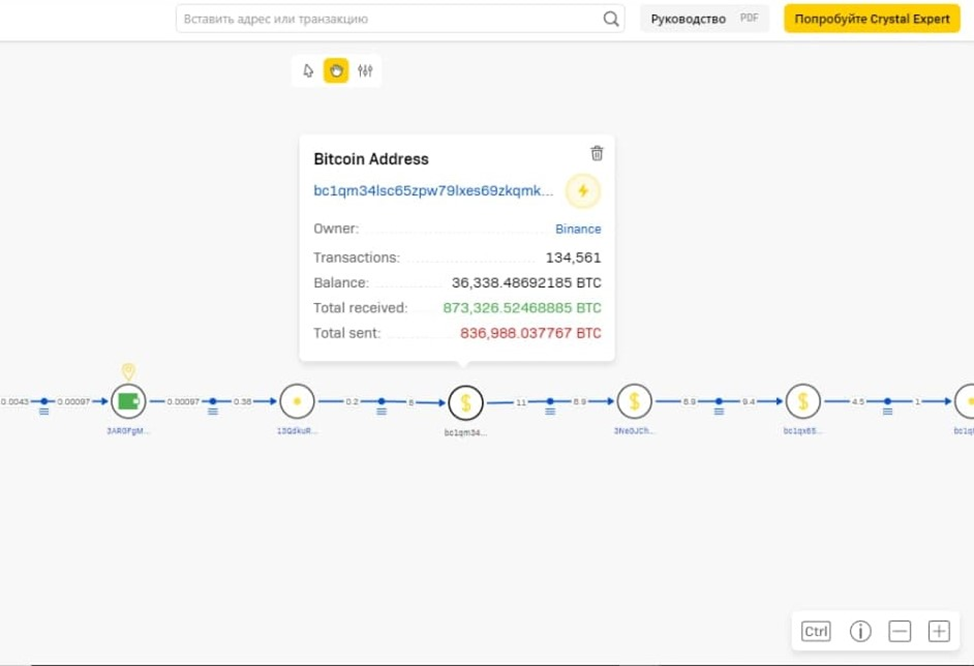Click transaction dot between 4.5 and 1
The height and width of the screenshot is (666, 974).
pyautogui.click(x=888, y=401)
